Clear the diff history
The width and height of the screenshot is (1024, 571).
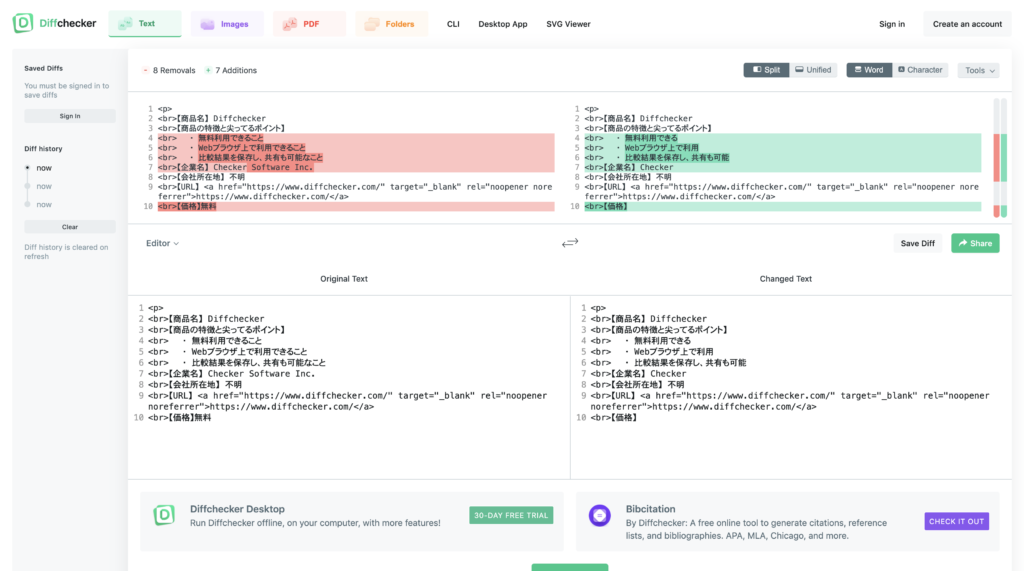pyautogui.click(x=70, y=227)
